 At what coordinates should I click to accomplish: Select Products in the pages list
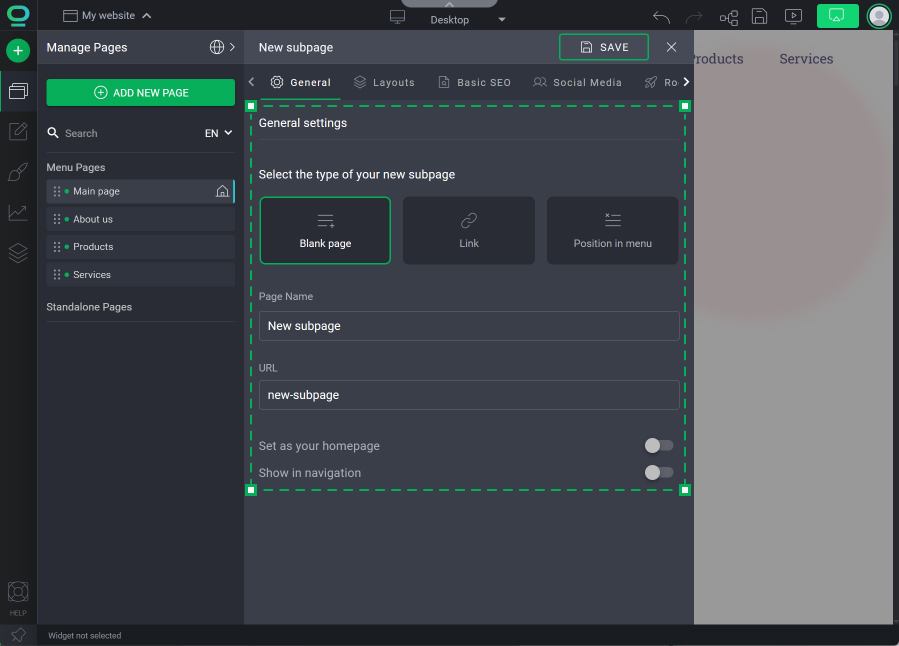click(140, 246)
